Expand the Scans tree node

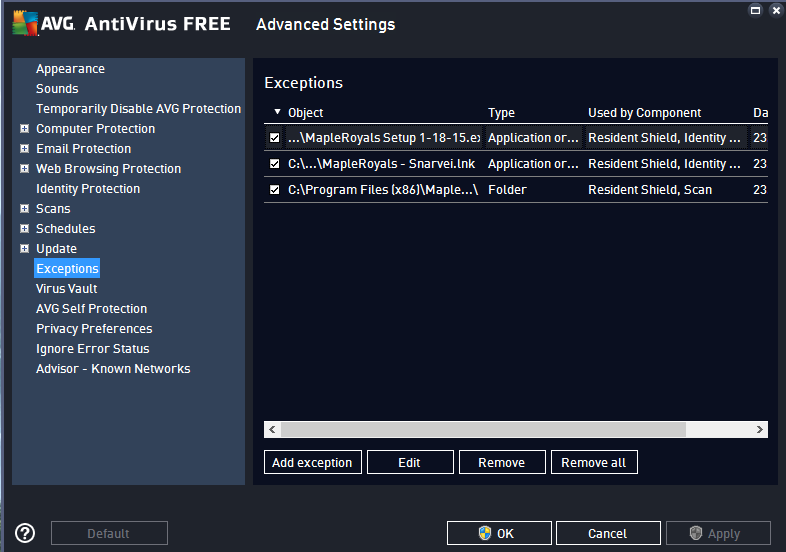(x=24, y=209)
